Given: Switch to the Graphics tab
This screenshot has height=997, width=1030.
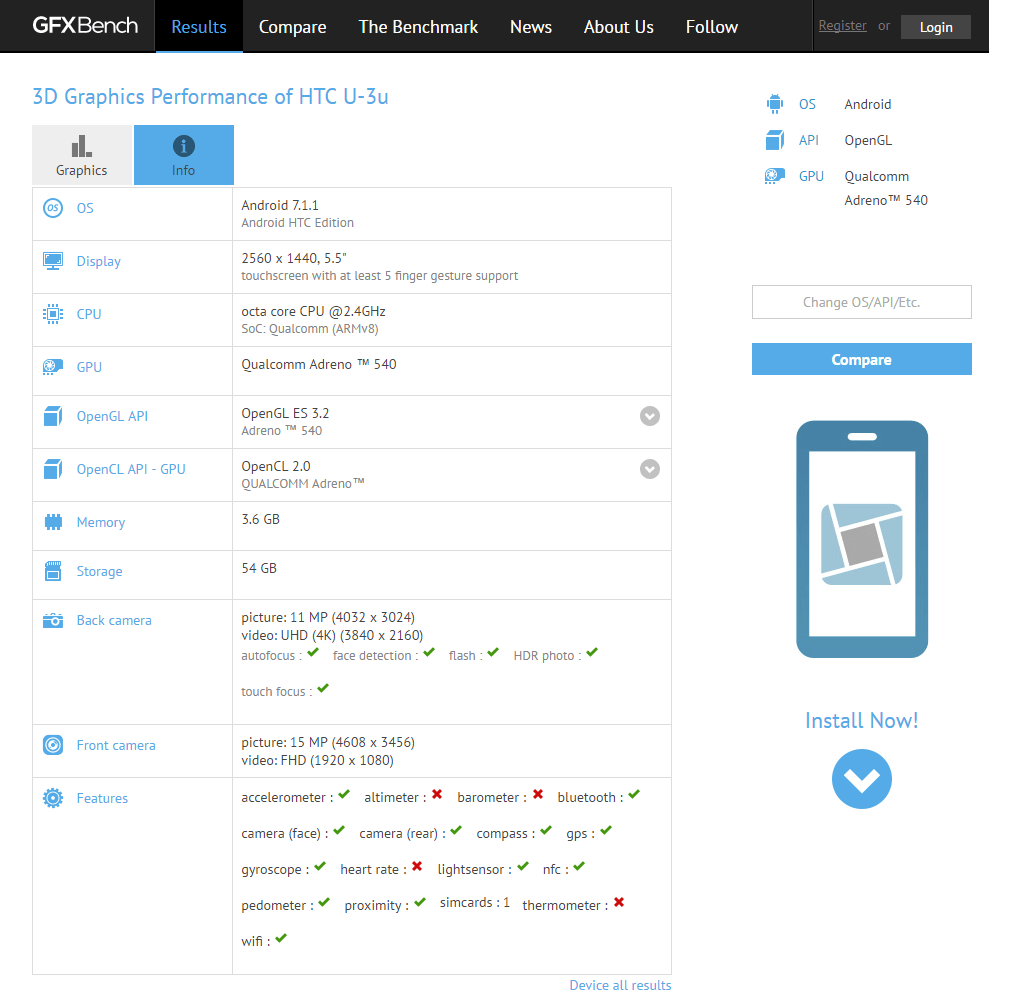Looking at the screenshot, I should tap(82, 155).
